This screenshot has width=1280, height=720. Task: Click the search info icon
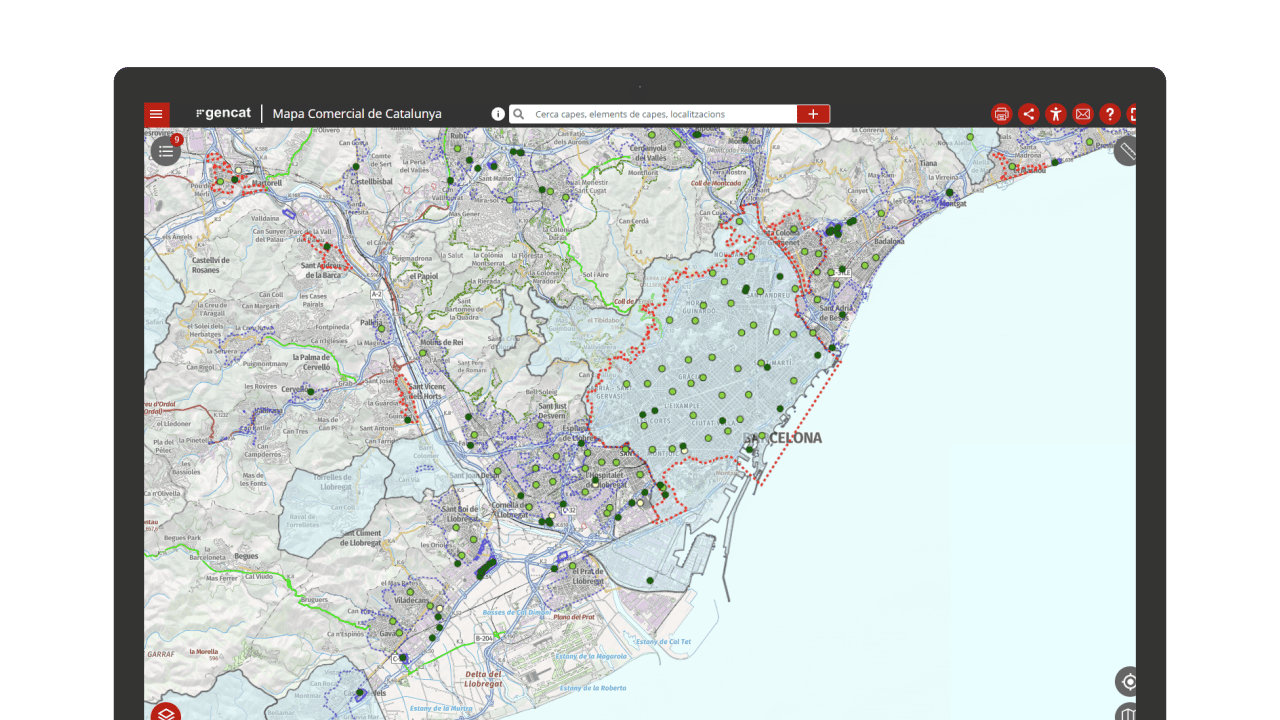click(498, 114)
